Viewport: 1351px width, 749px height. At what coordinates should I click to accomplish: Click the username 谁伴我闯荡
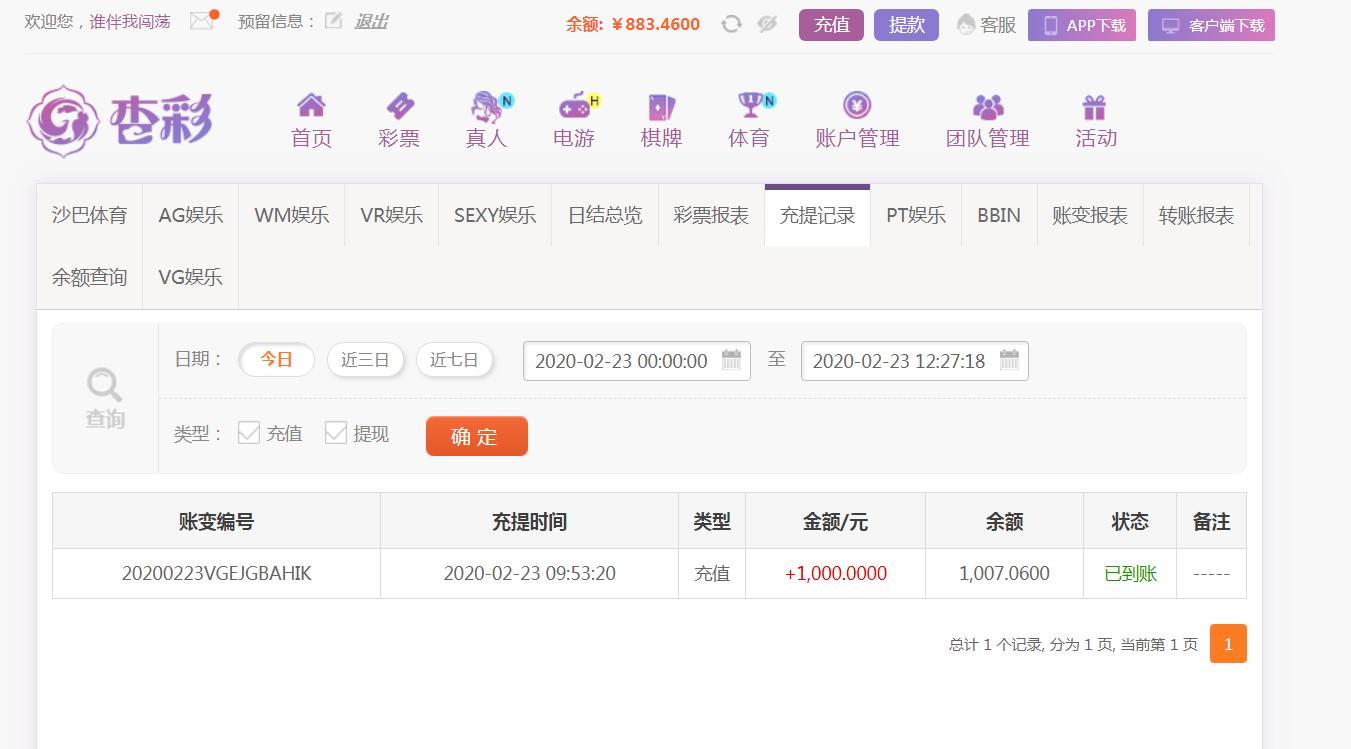[x=130, y=21]
